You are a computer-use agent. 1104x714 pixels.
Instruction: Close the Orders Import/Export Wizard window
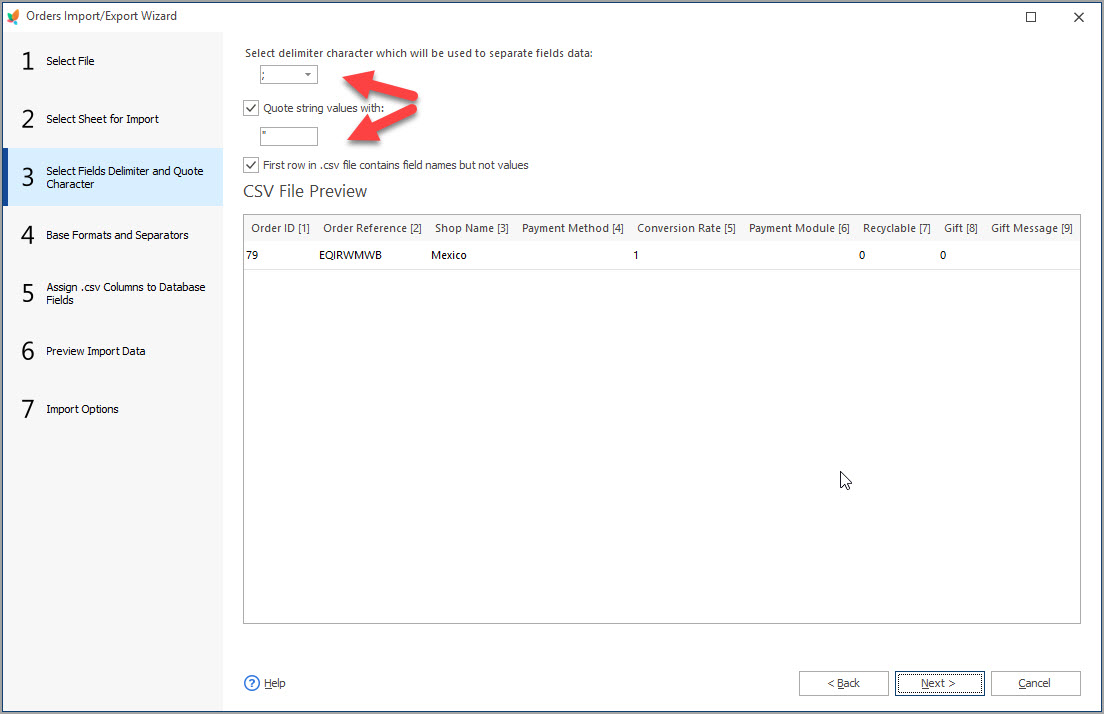click(1079, 17)
